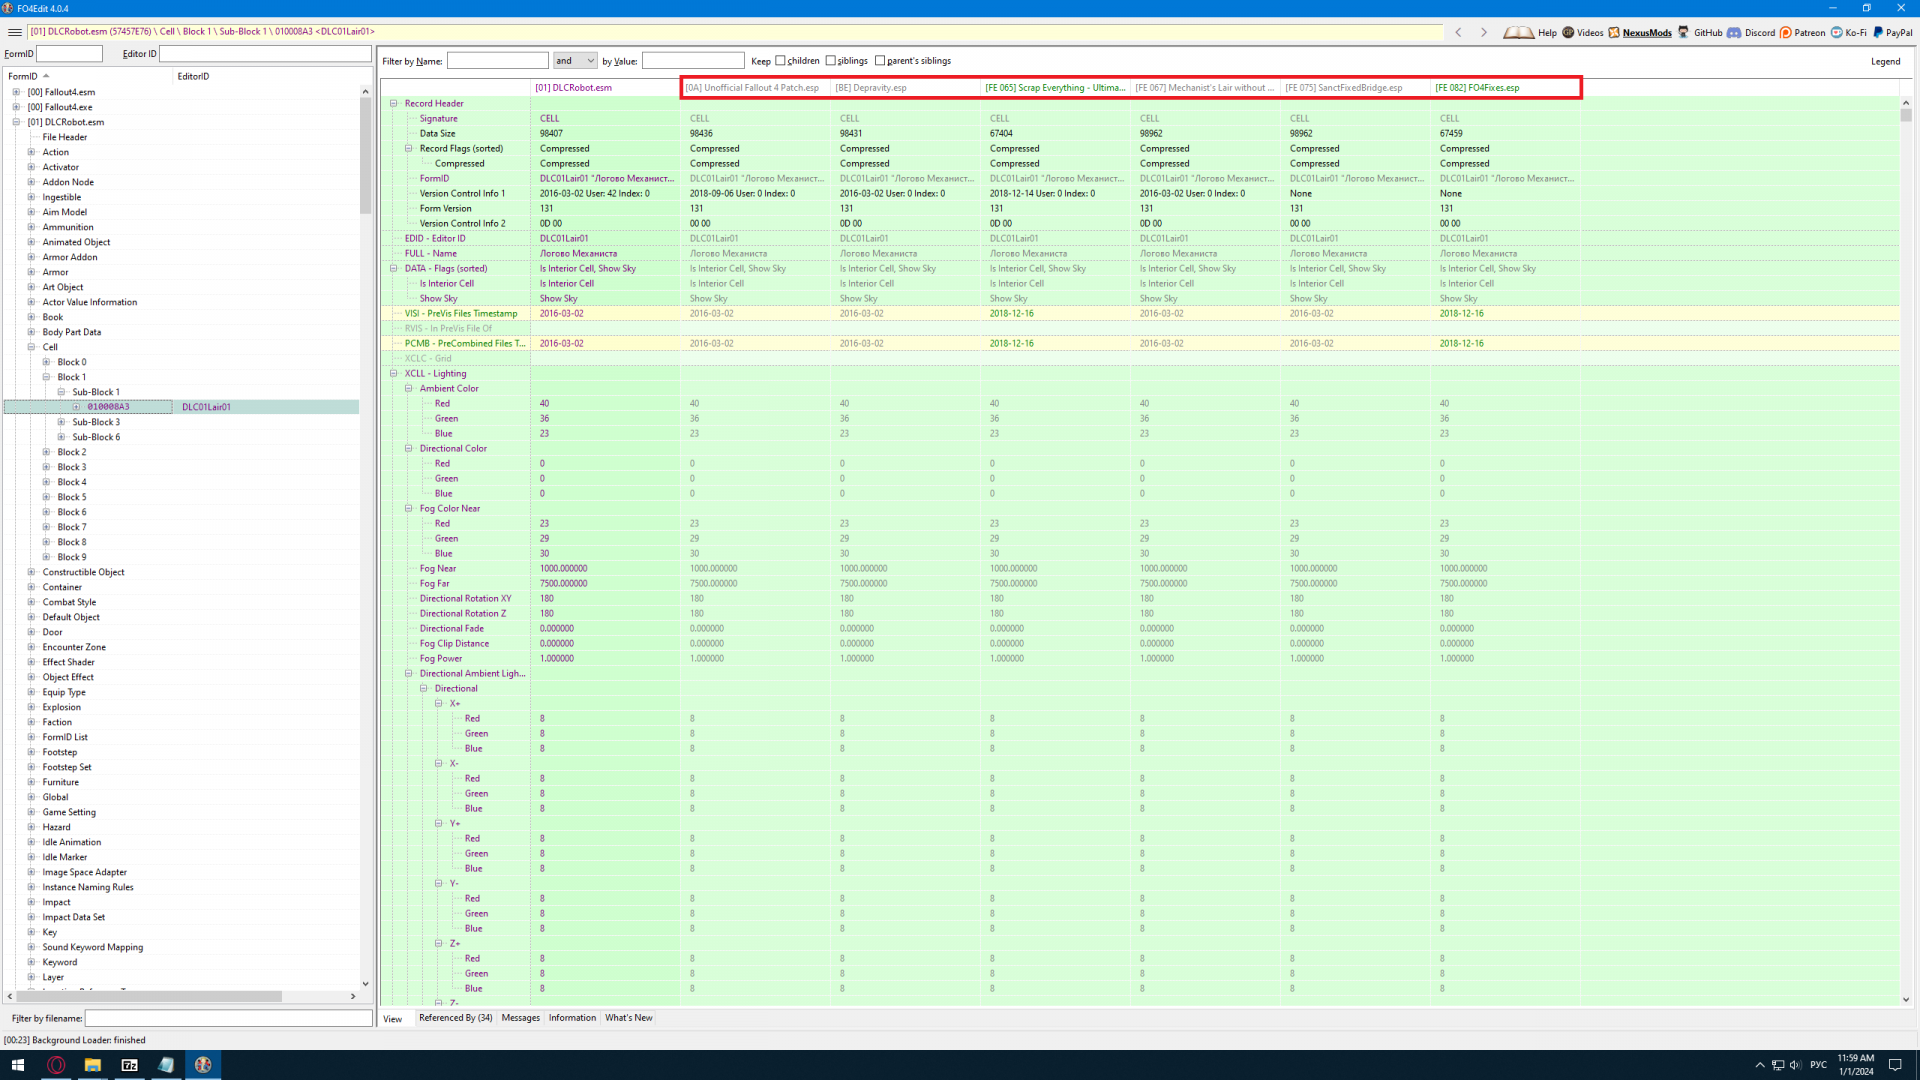The height and width of the screenshot is (1080, 1920).
Task: Collapse the XCLL - Lighting section
Action: (x=394, y=373)
